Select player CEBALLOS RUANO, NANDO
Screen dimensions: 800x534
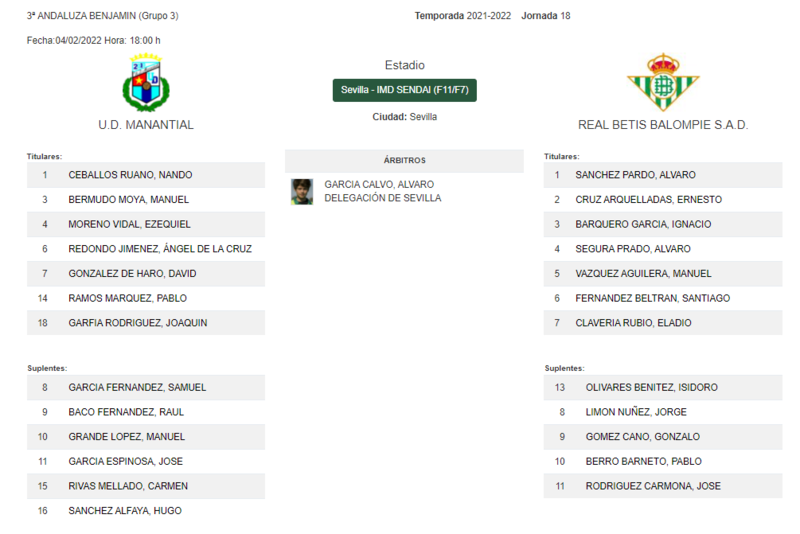tap(146, 175)
